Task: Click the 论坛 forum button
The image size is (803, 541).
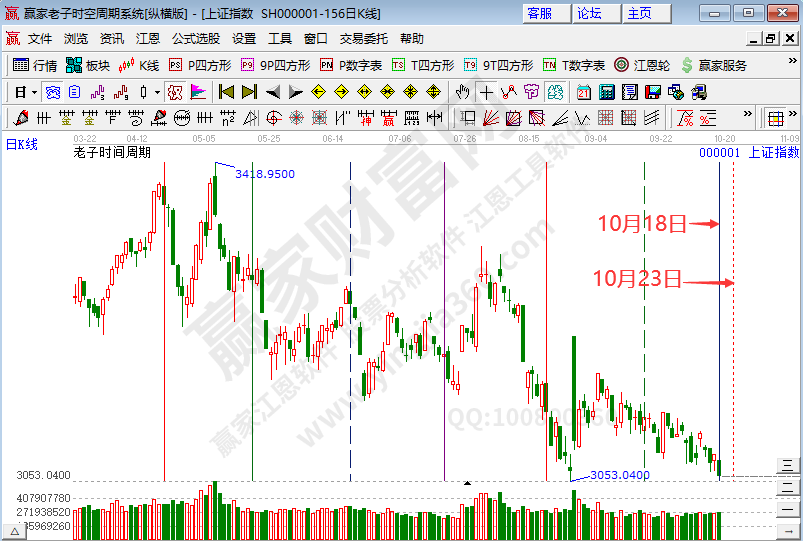Action: click(x=590, y=13)
